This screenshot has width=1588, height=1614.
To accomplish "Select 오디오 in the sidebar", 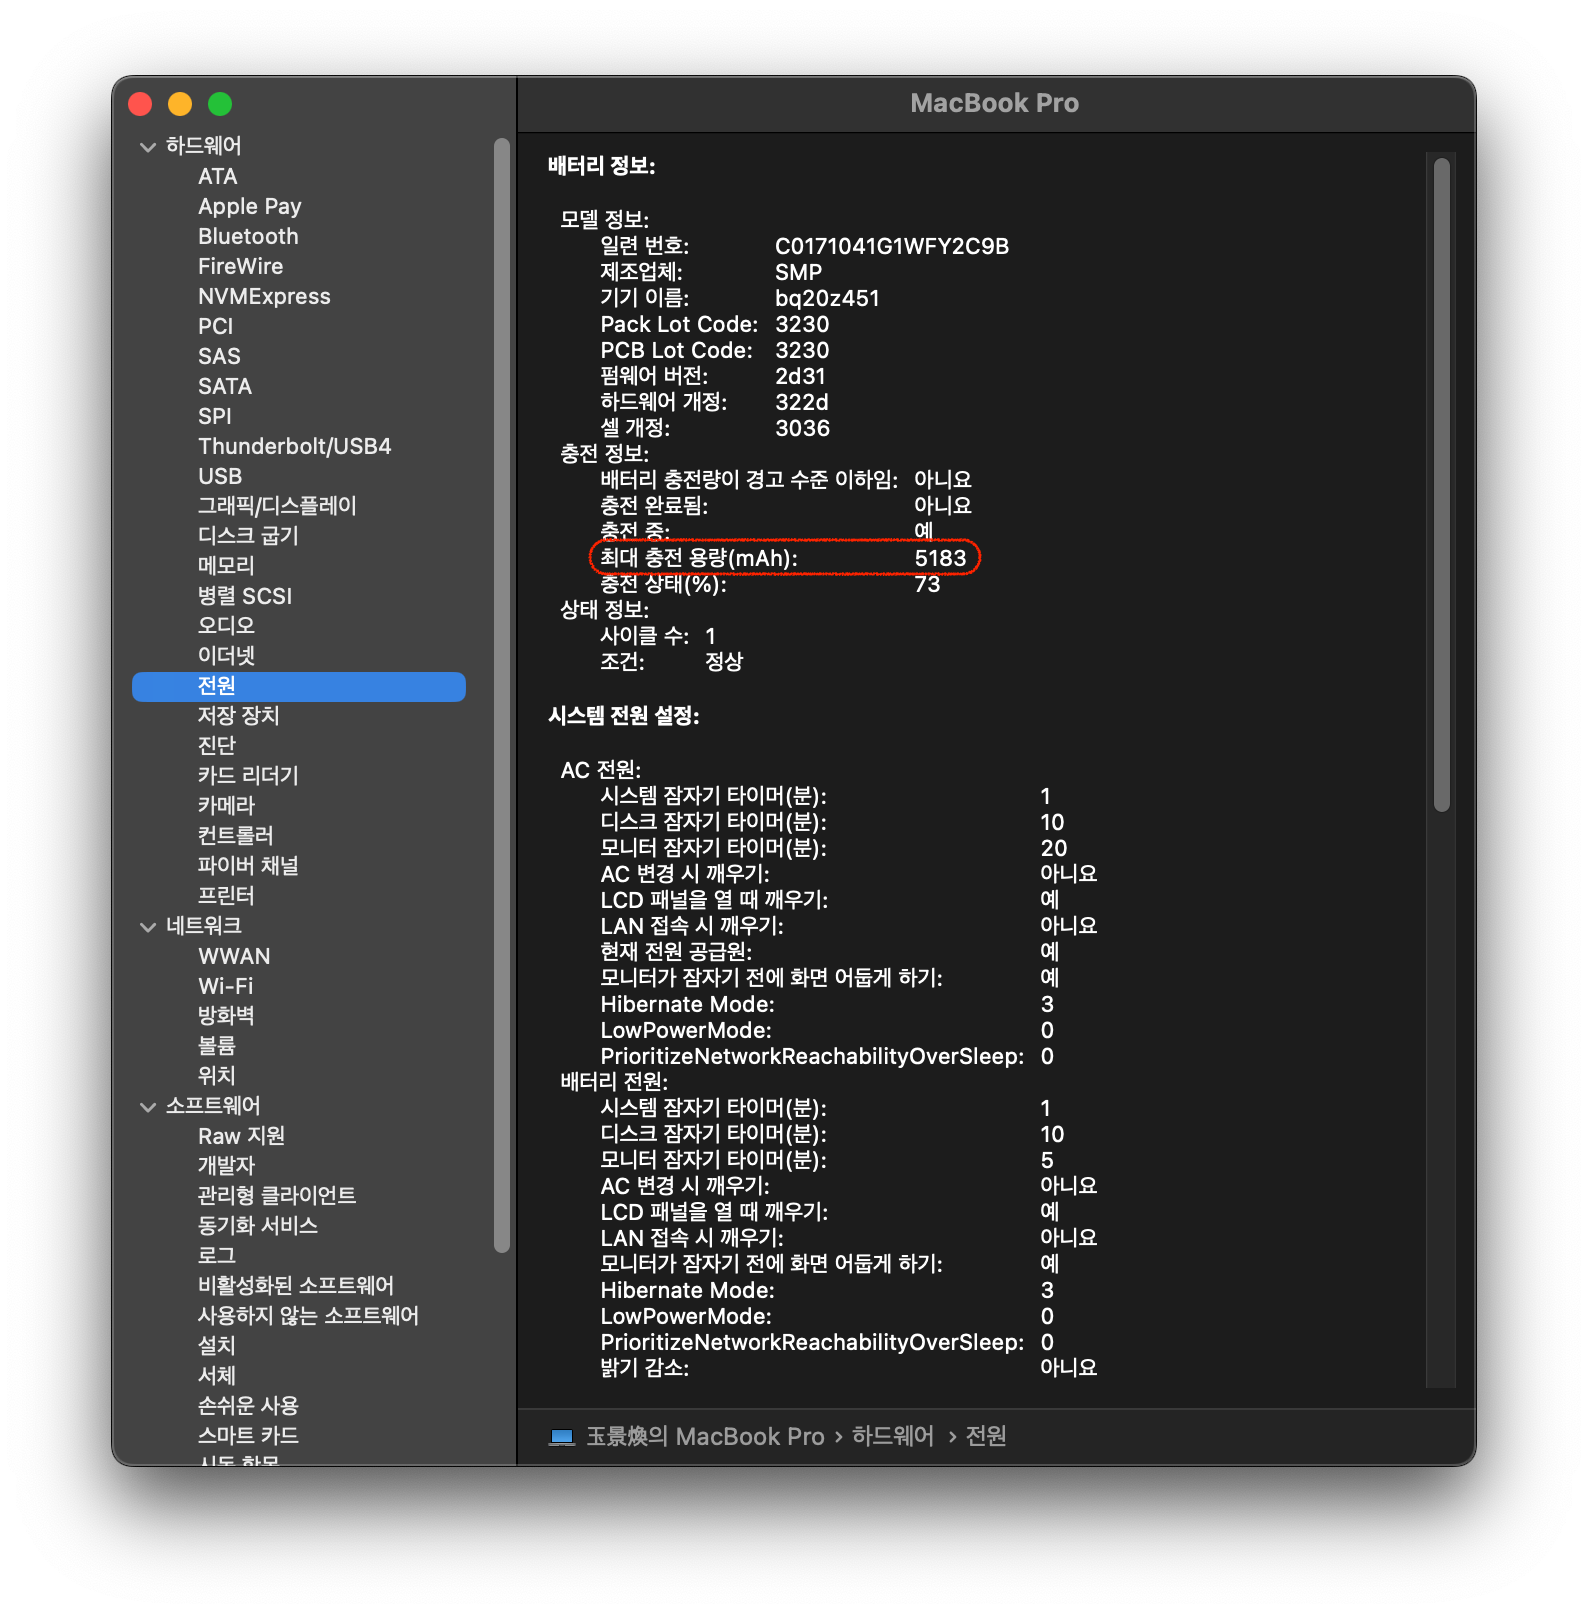I will (x=226, y=626).
